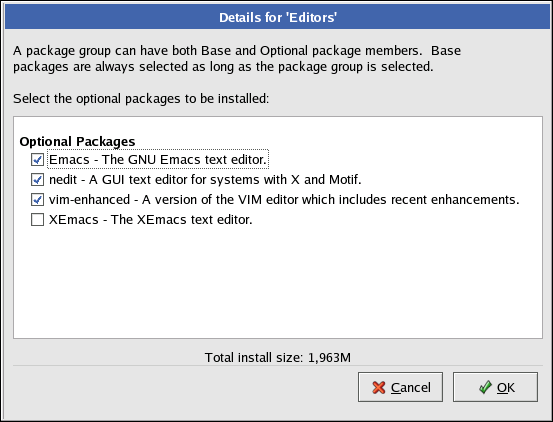Select the XEmacs text editor label
The image size is (553, 422).
[x=151, y=220]
